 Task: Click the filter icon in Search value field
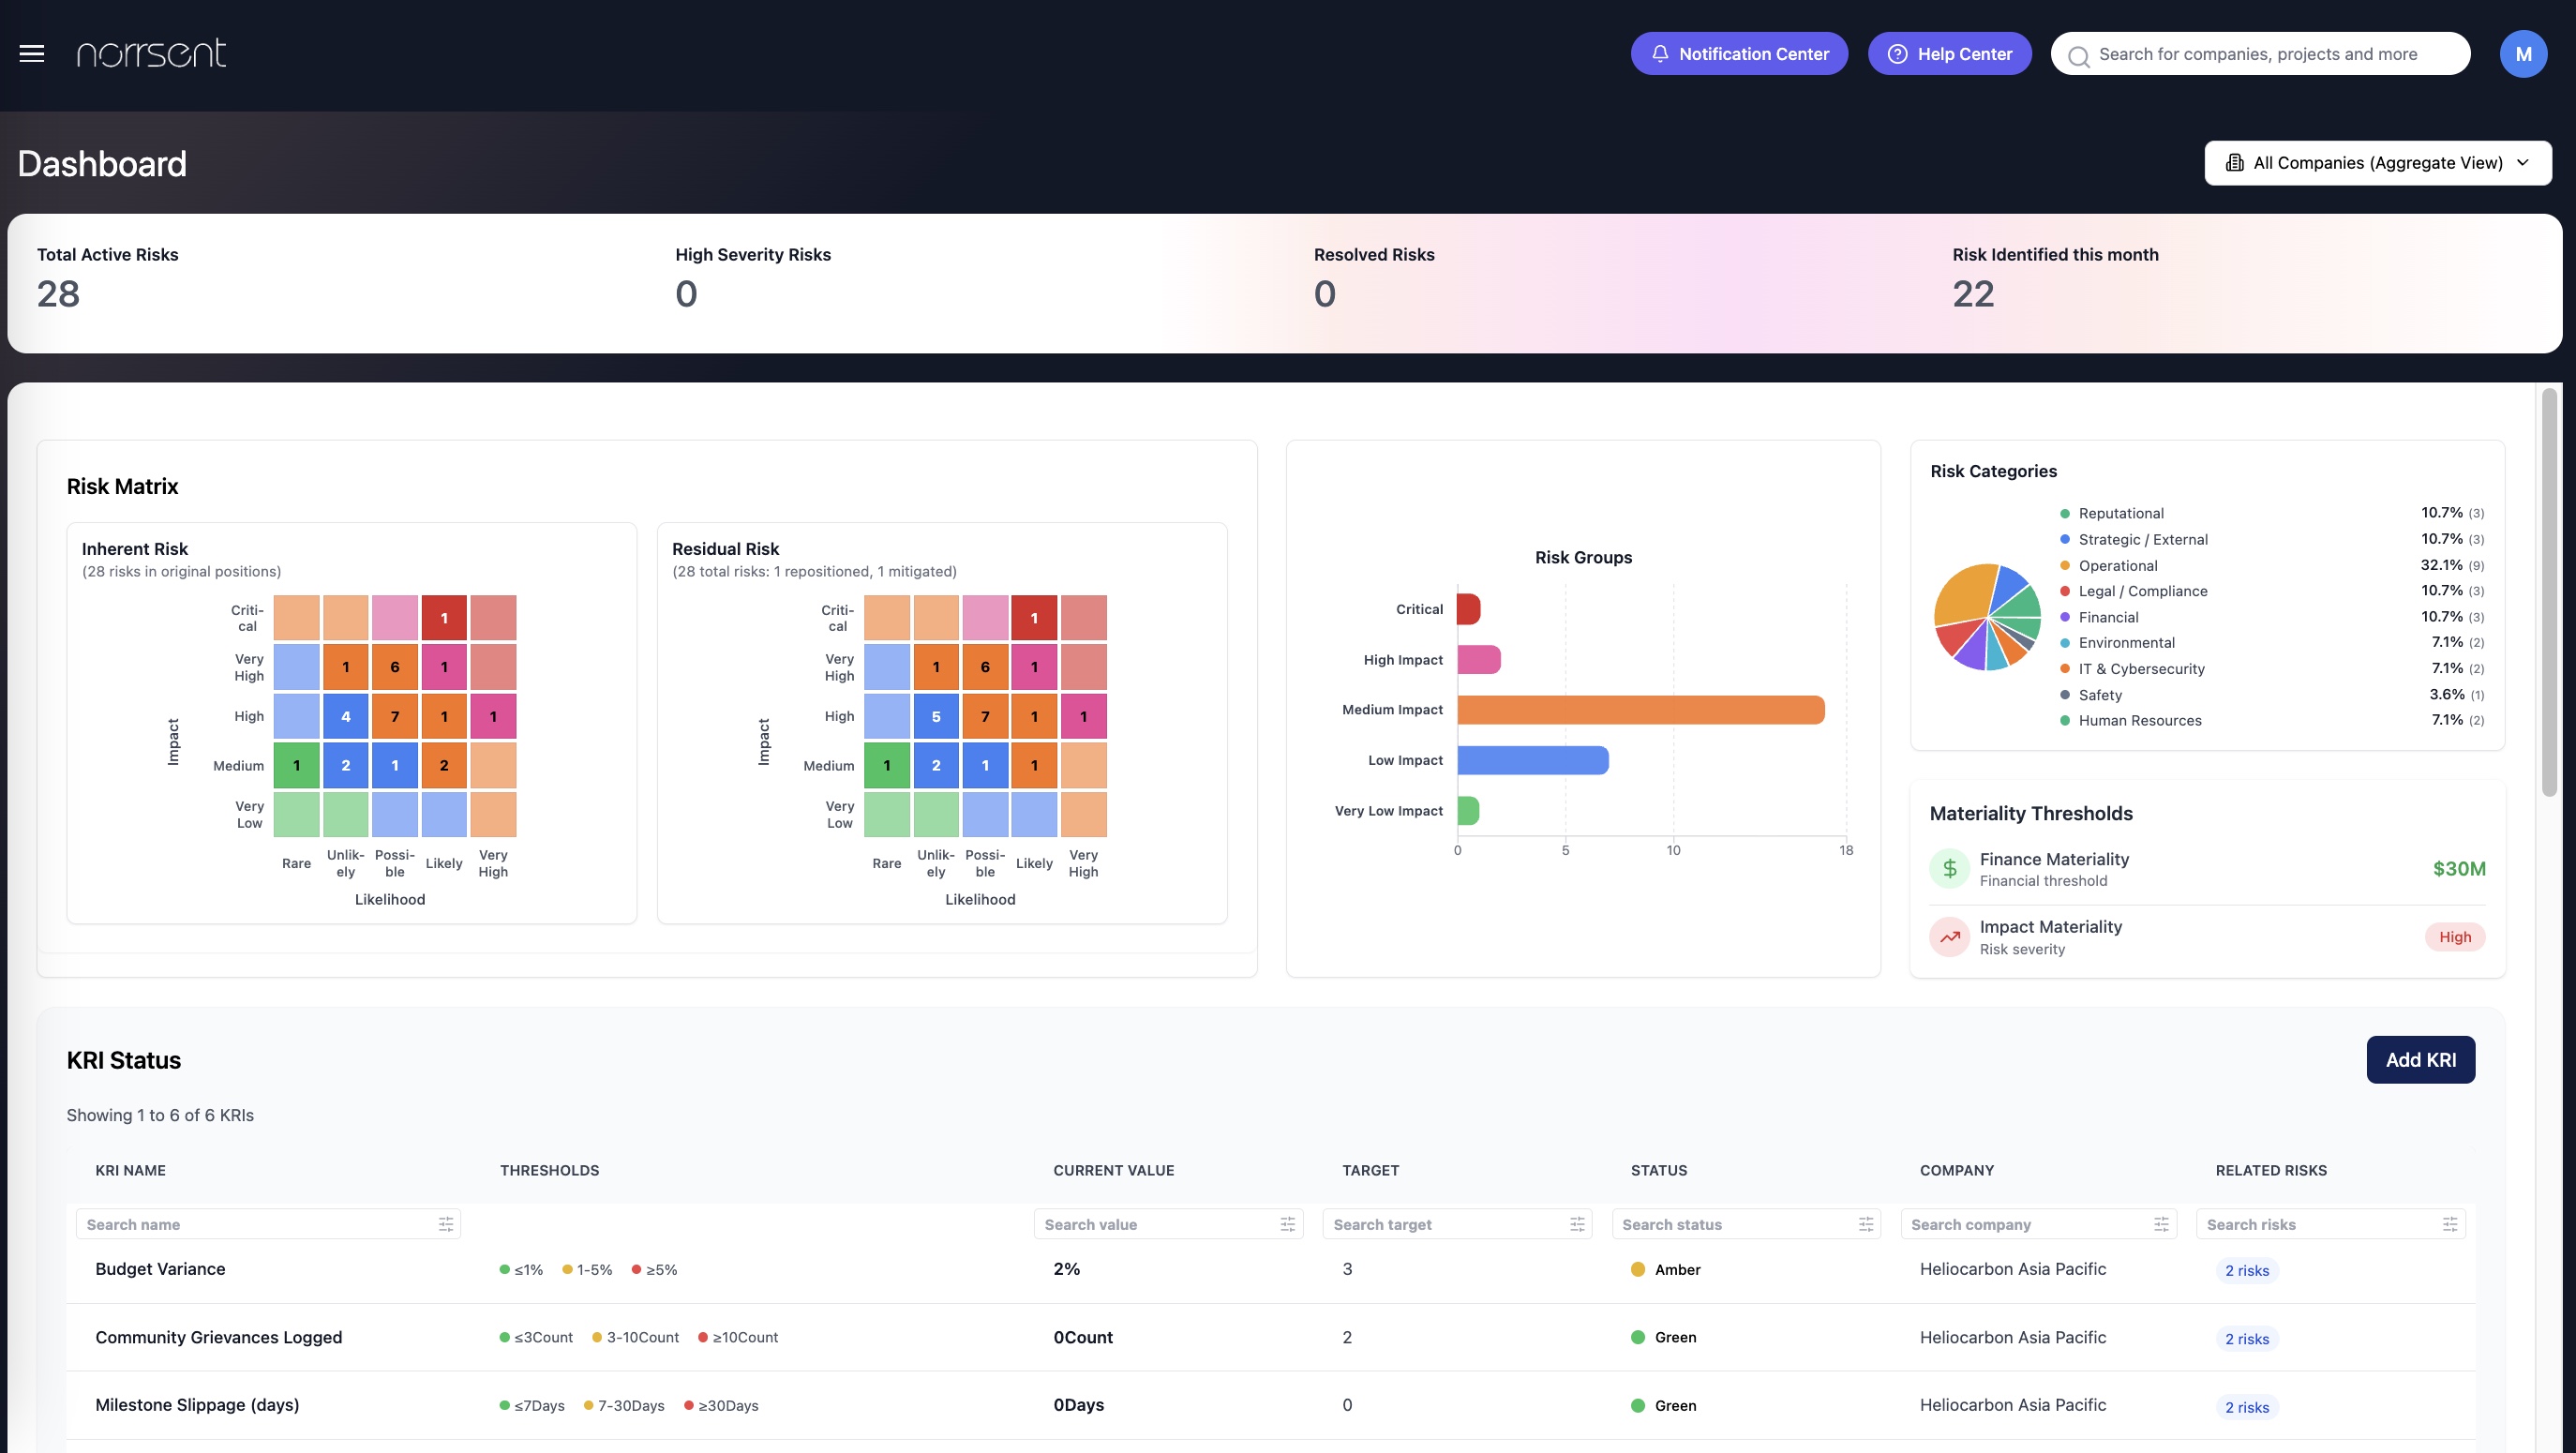[x=1287, y=1224]
